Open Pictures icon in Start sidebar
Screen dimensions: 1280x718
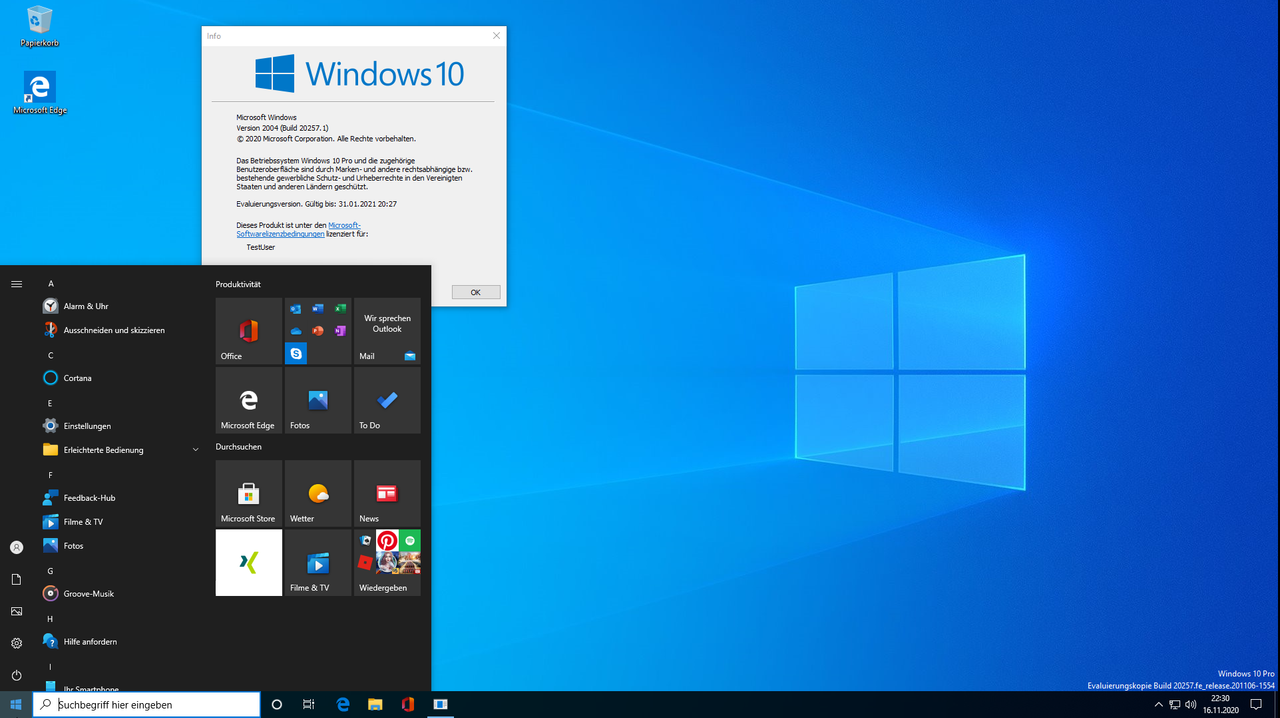click(16, 611)
